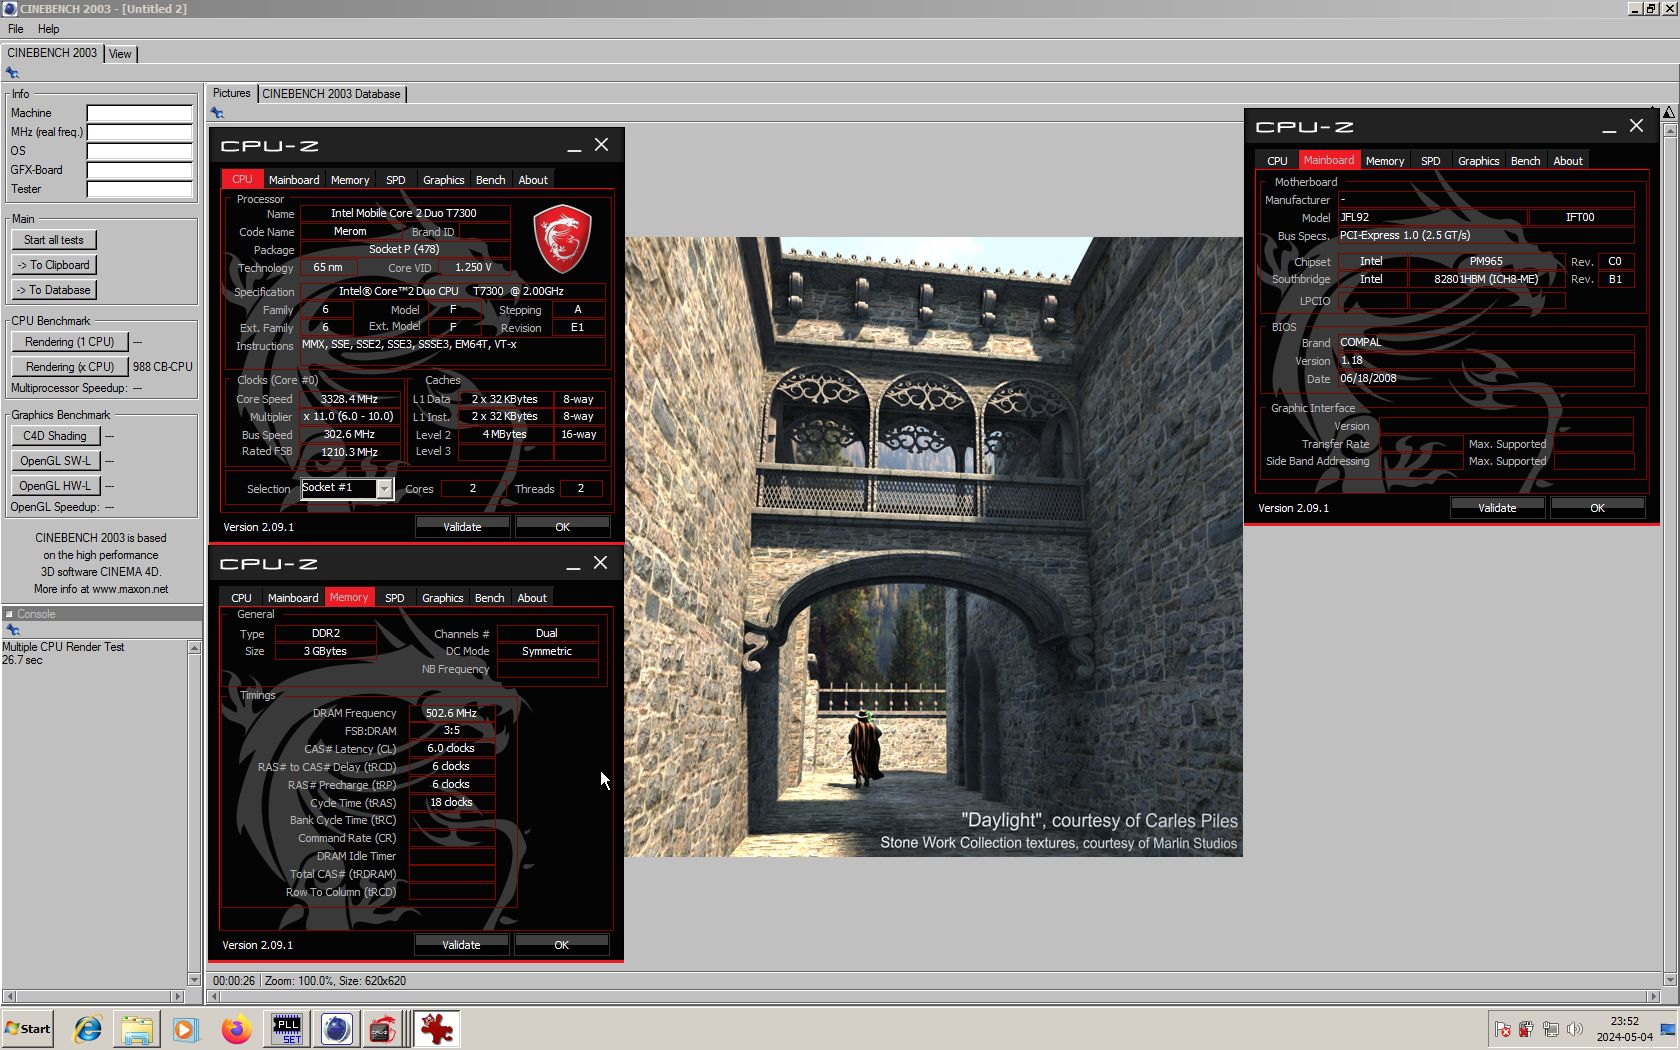This screenshot has height=1050, width=1680.
Task: Click the Core Speed 3328.4 MHz value
Action: [x=349, y=399]
